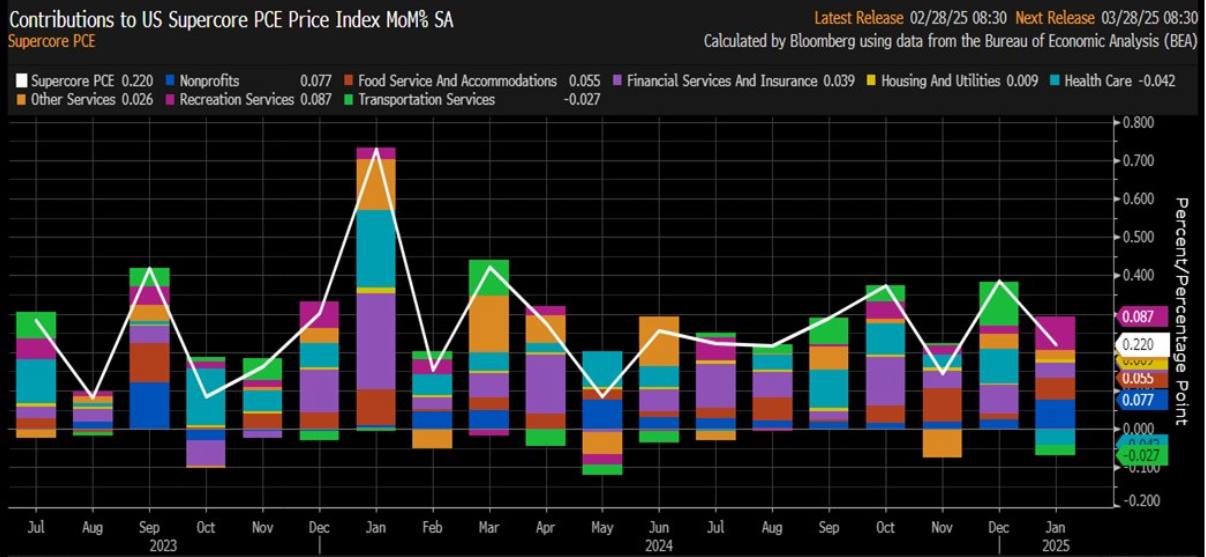Click the blue 0.077 axis value tag

[1140, 400]
